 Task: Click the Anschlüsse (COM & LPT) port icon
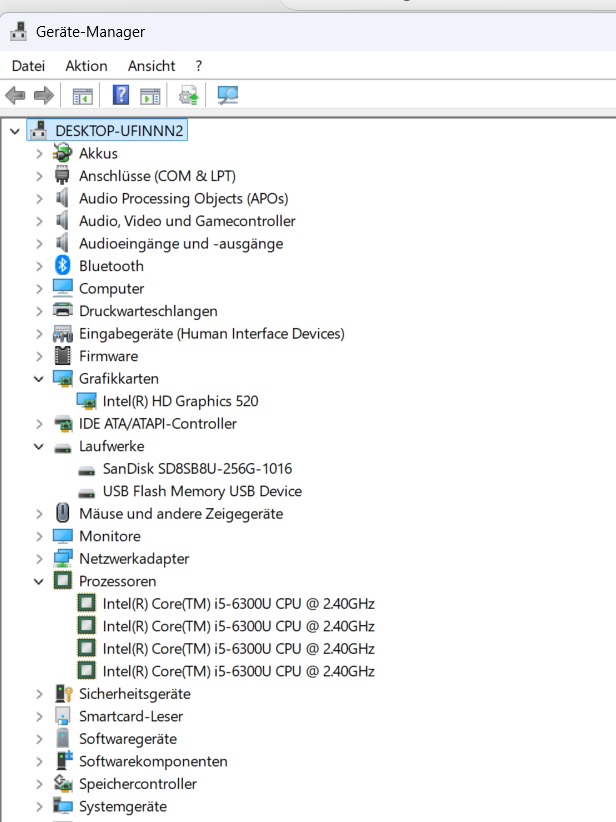62,176
